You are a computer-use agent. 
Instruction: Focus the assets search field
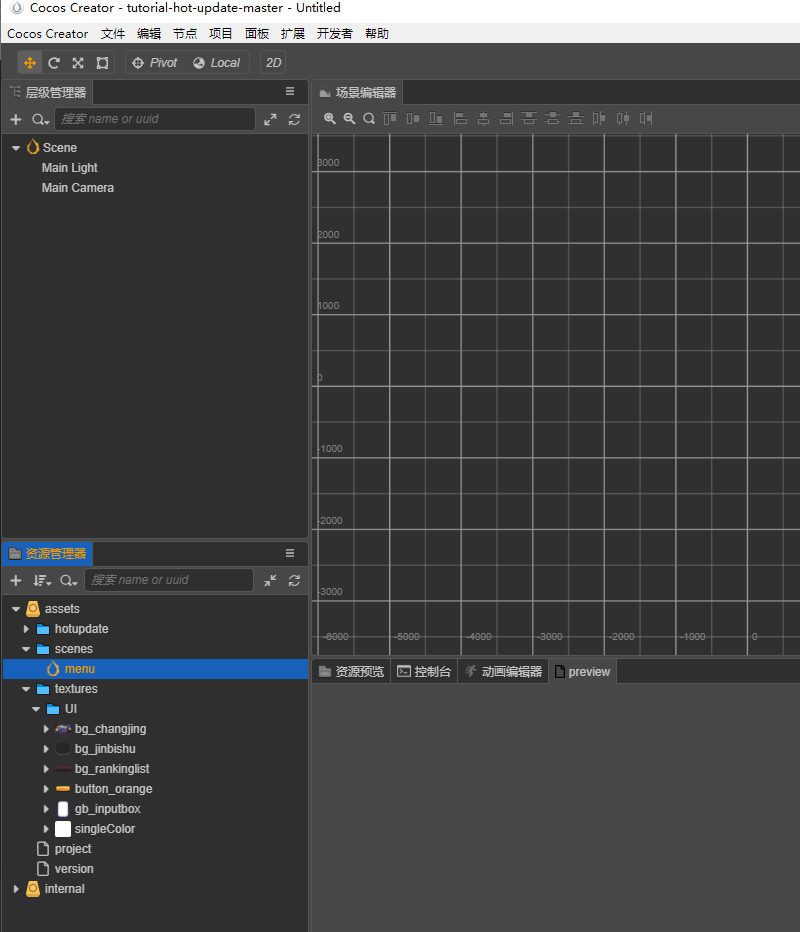[x=169, y=580]
